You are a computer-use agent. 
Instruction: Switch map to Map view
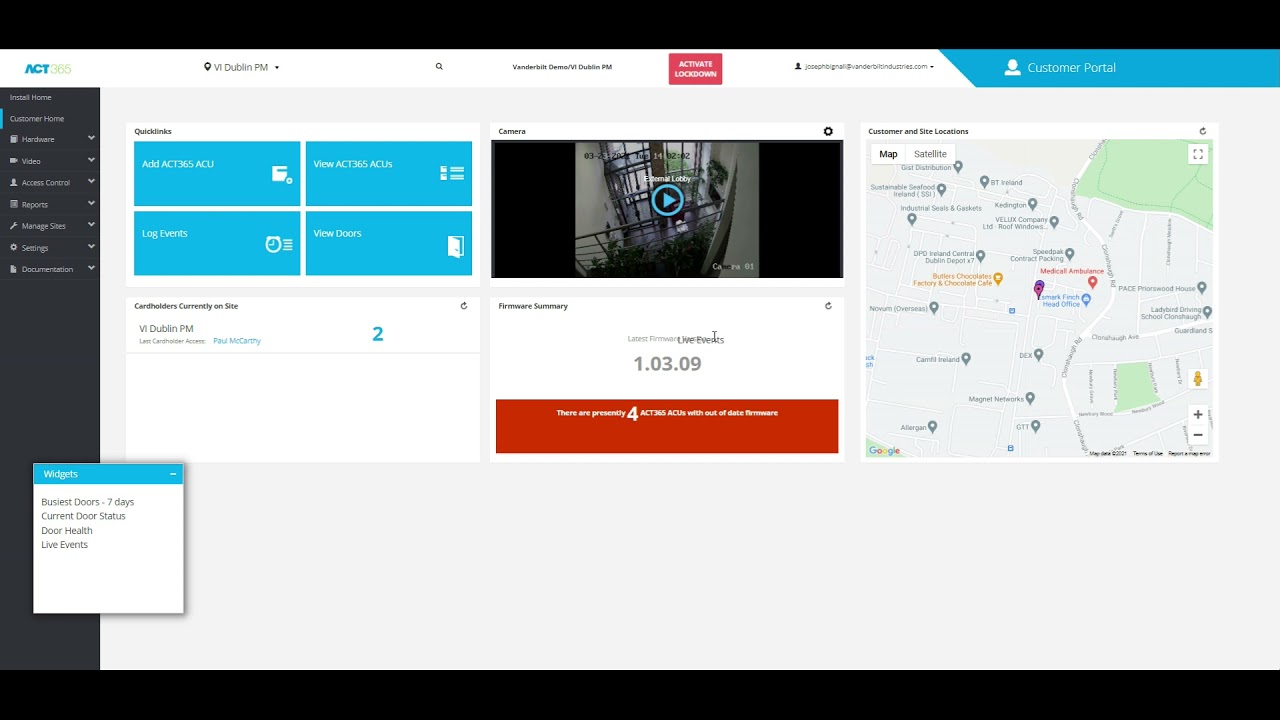click(x=888, y=154)
